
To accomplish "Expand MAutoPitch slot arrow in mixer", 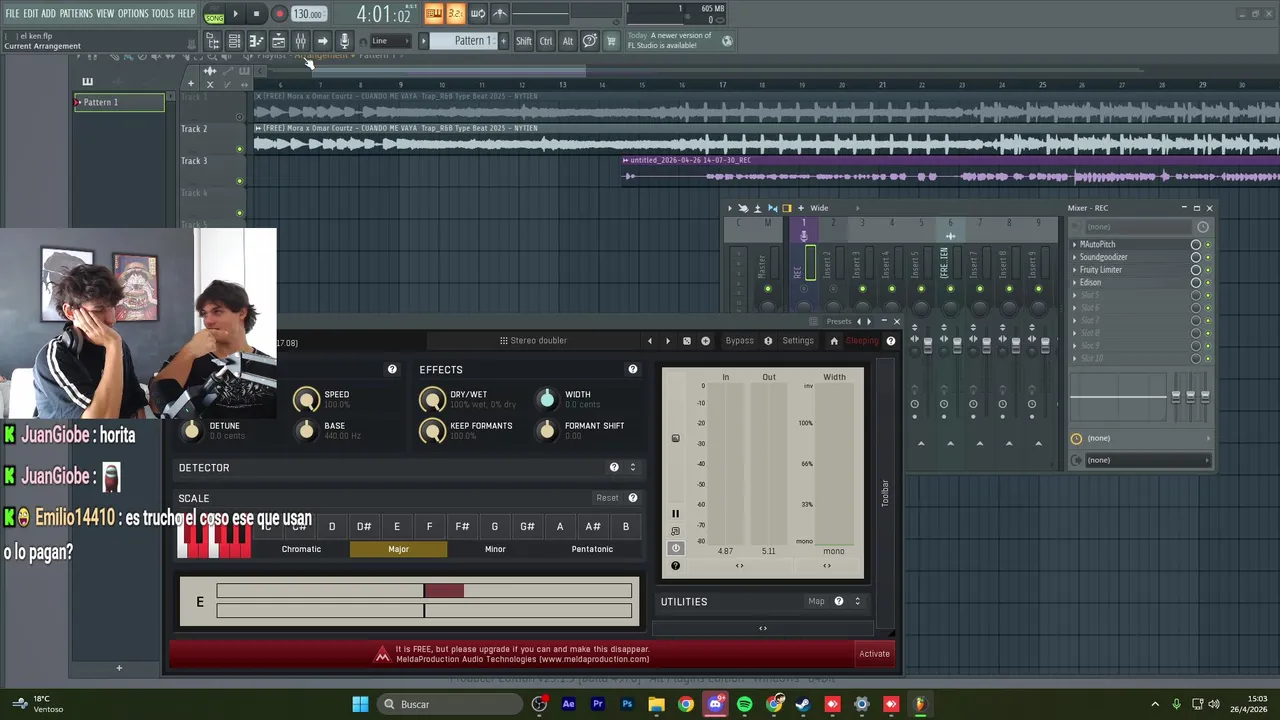I will click(1075, 244).
